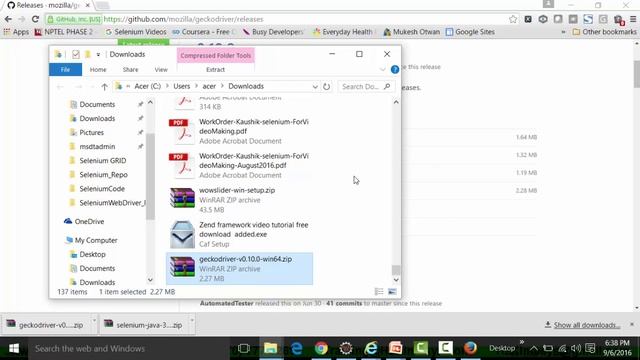Open Mukesh Otwan bookmark
This screenshot has width=640, height=360.
tap(411, 32)
